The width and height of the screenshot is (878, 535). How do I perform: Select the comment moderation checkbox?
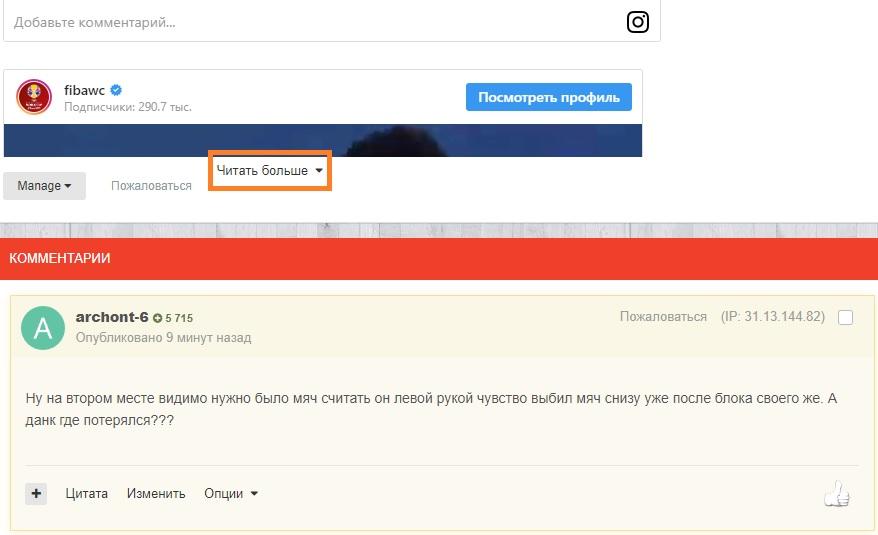pos(845,318)
